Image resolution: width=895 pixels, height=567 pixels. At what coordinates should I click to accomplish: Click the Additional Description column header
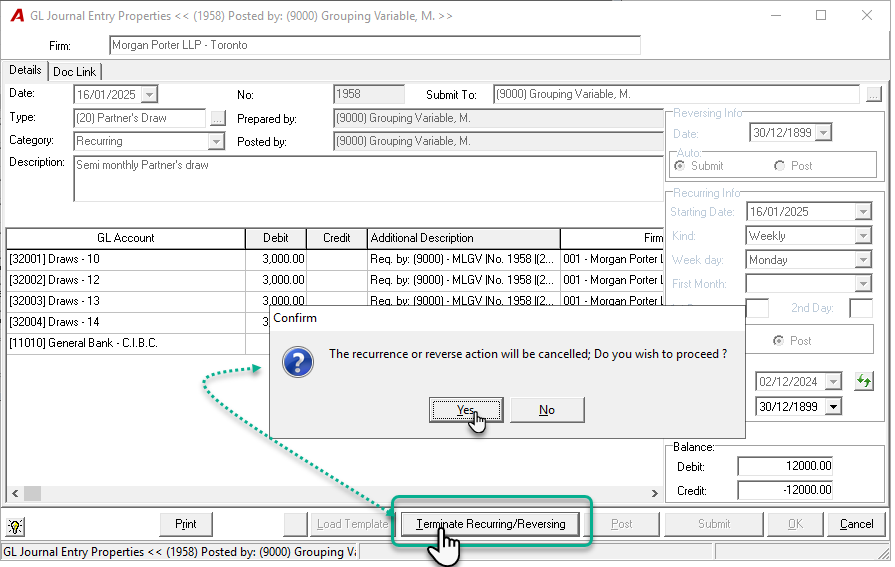pos(463,238)
